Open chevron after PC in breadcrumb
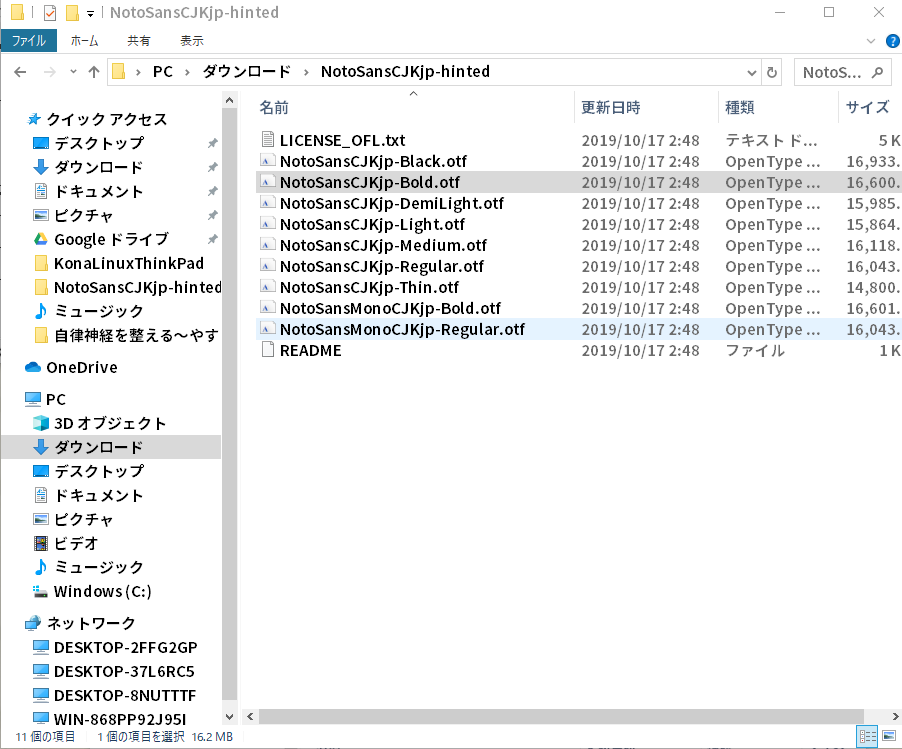 [x=188, y=72]
